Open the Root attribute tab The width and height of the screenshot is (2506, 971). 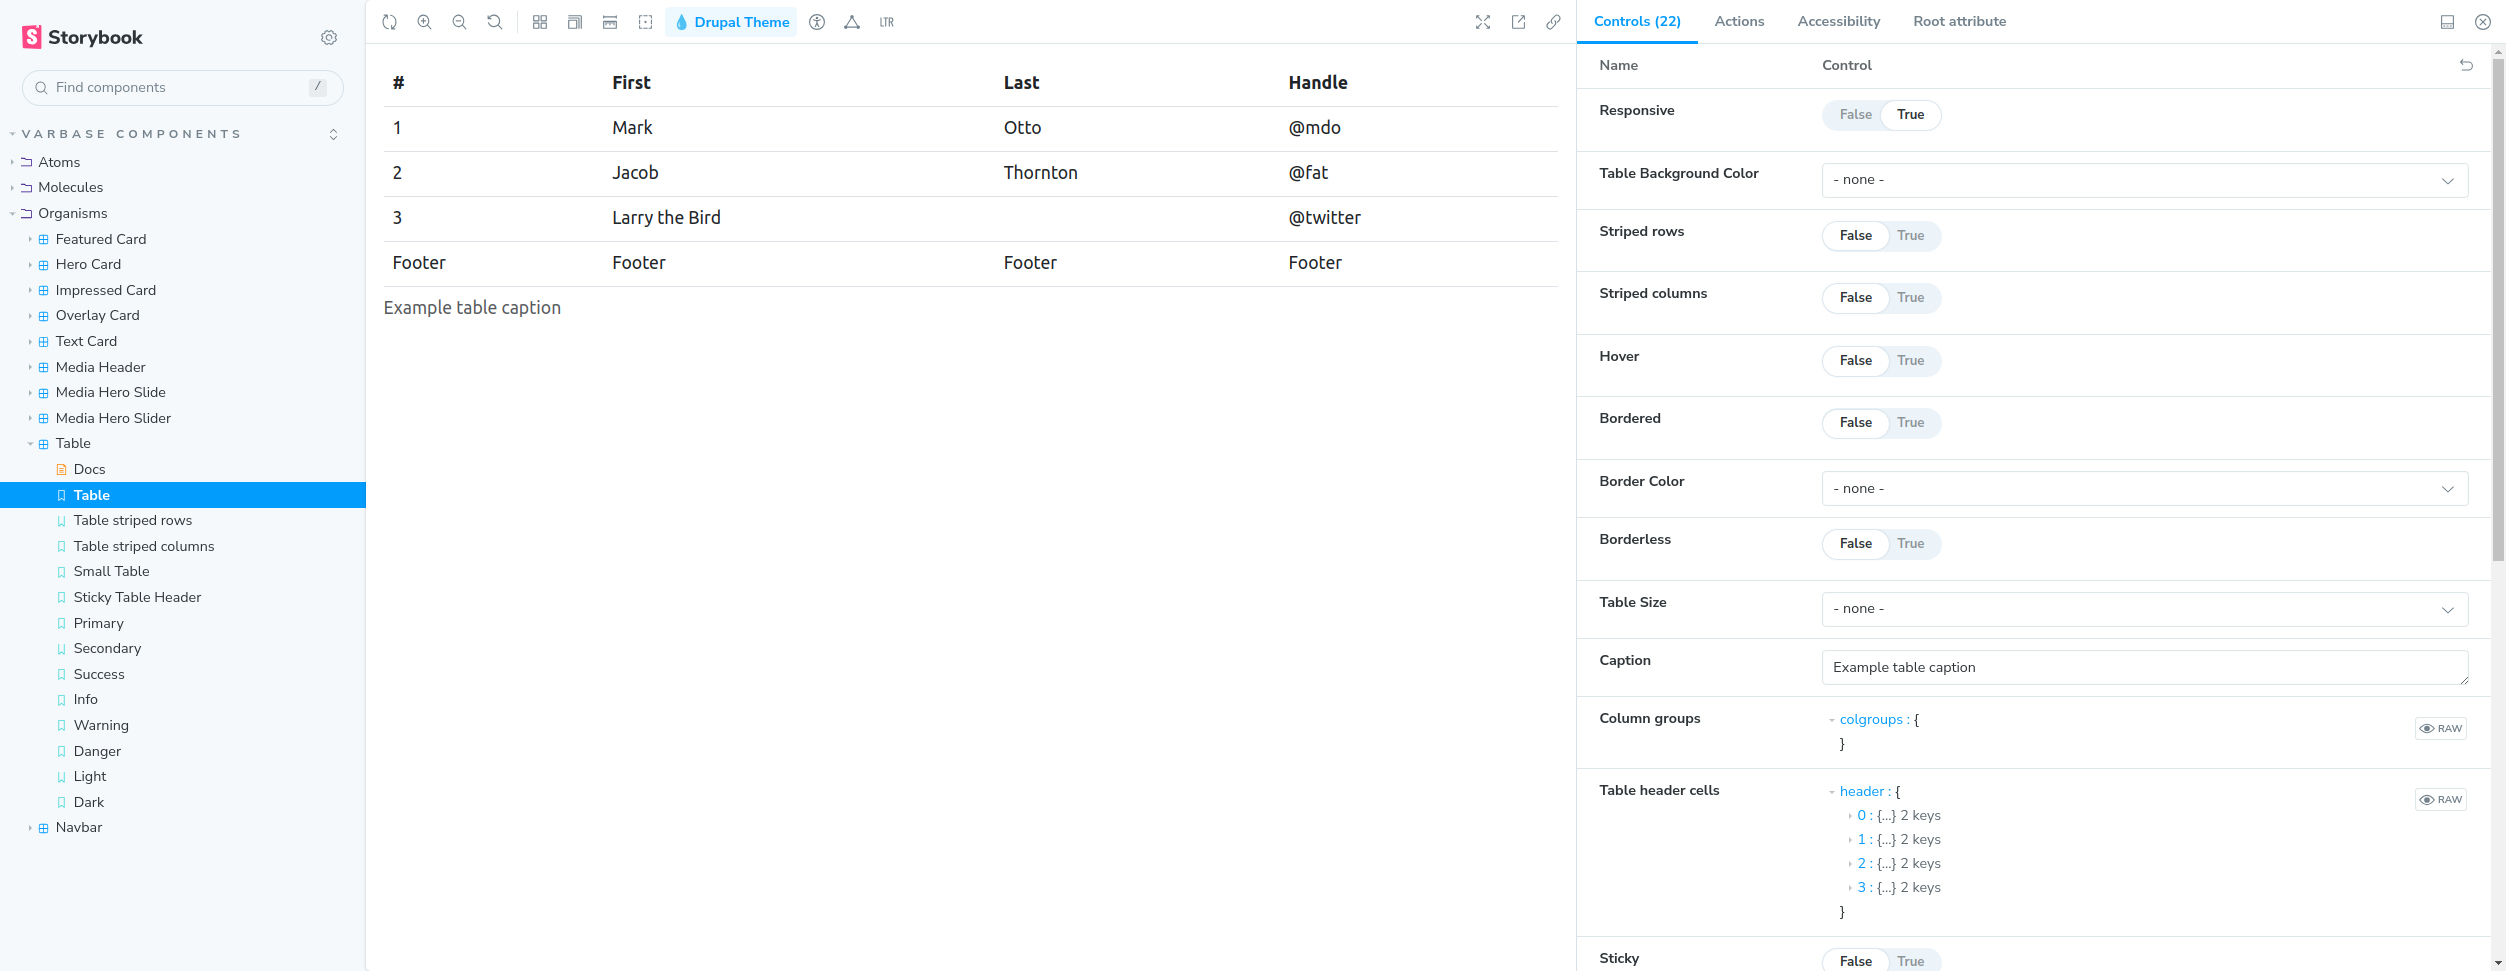(1959, 21)
